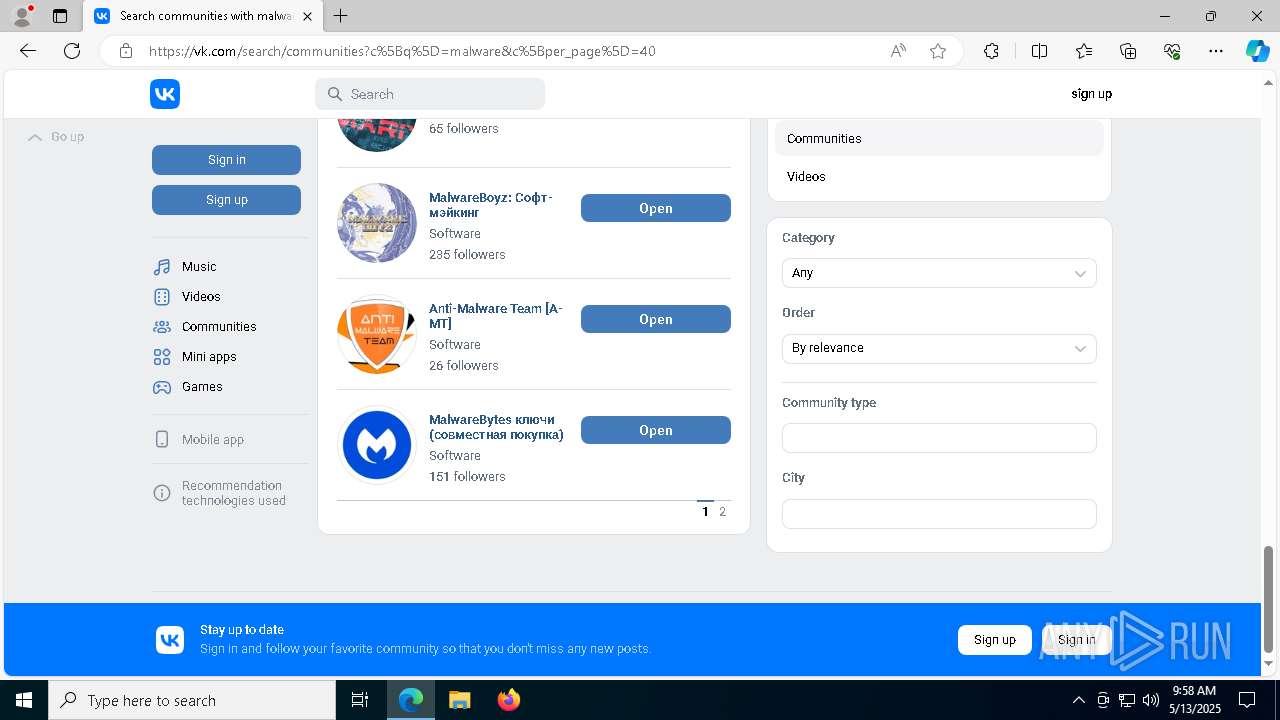Image resolution: width=1280 pixels, height=720 pixels.
Task: Expand the Category dropdown
Action: 939,273
